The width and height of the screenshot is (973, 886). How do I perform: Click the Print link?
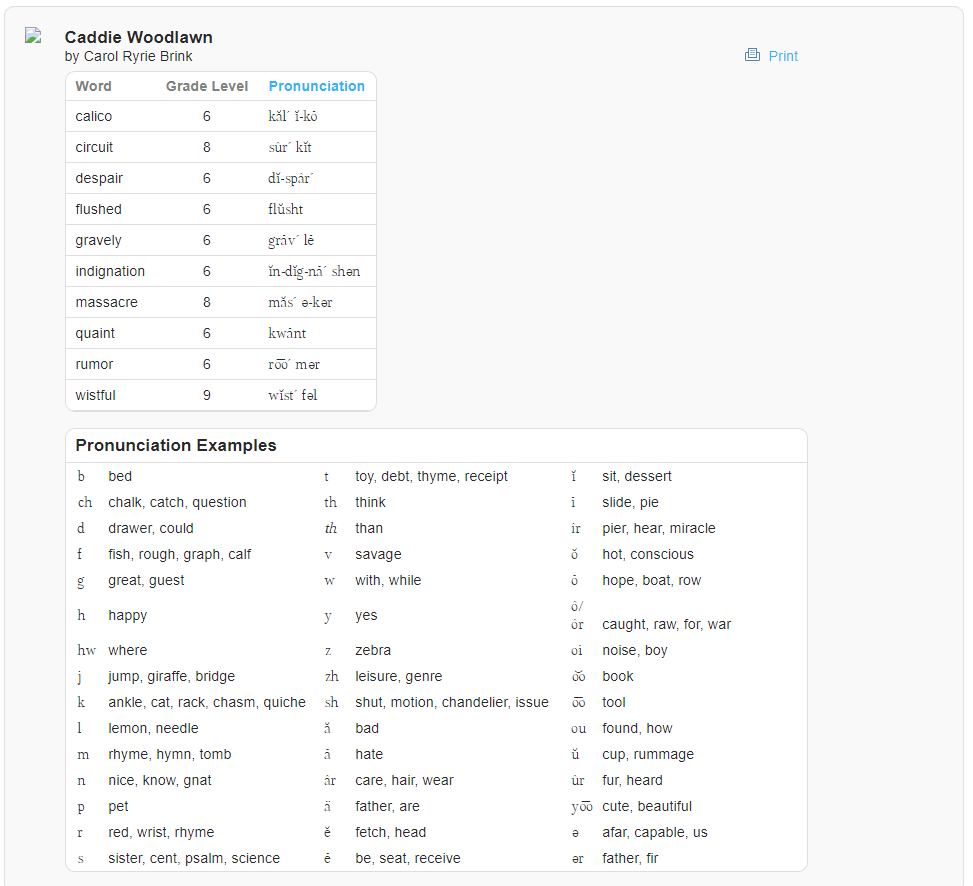point(783,56)
